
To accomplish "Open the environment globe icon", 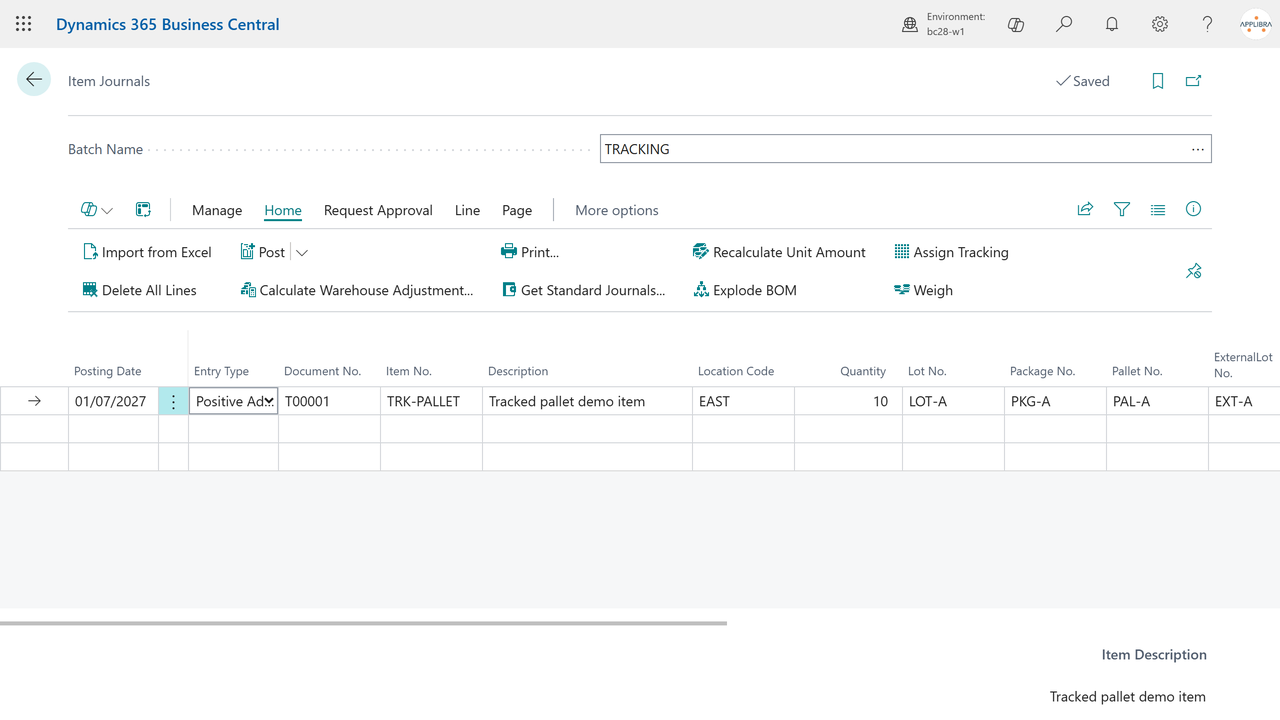I will 910,24.
